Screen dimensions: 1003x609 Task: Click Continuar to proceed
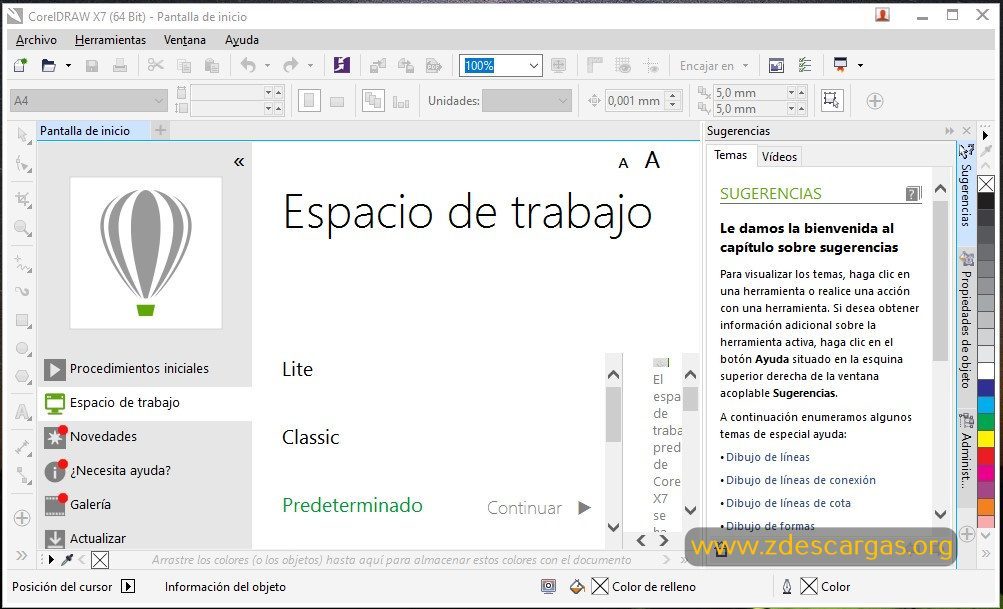click(539, 508)
